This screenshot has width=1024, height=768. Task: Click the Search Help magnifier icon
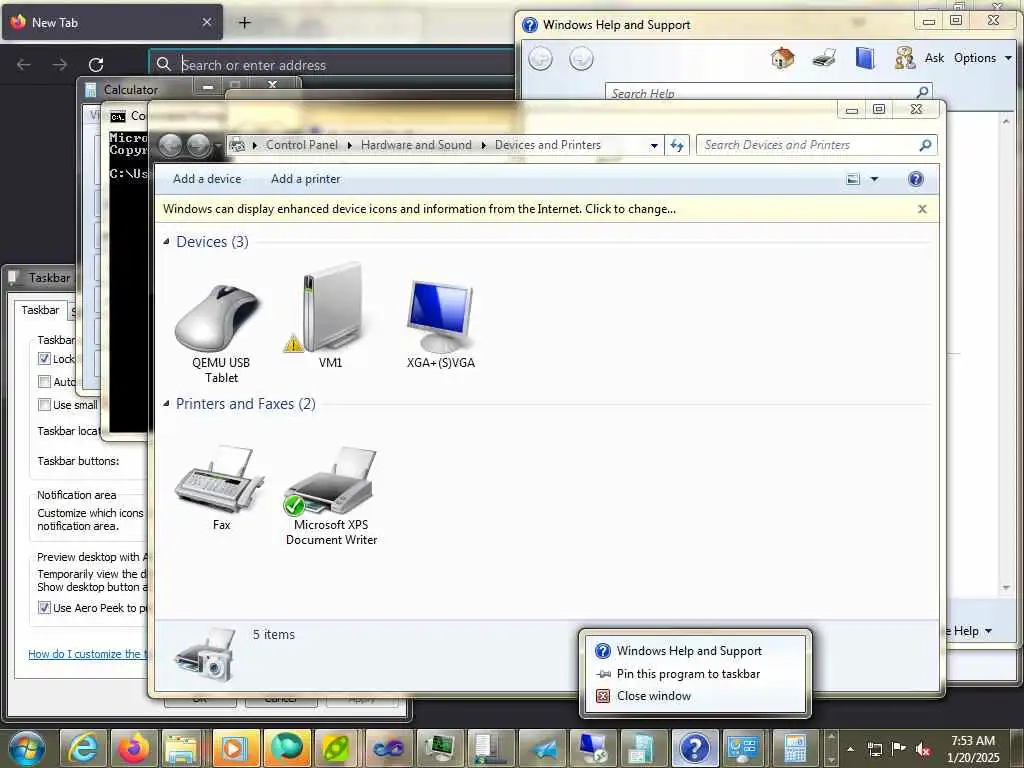click(x=922, y=92)
